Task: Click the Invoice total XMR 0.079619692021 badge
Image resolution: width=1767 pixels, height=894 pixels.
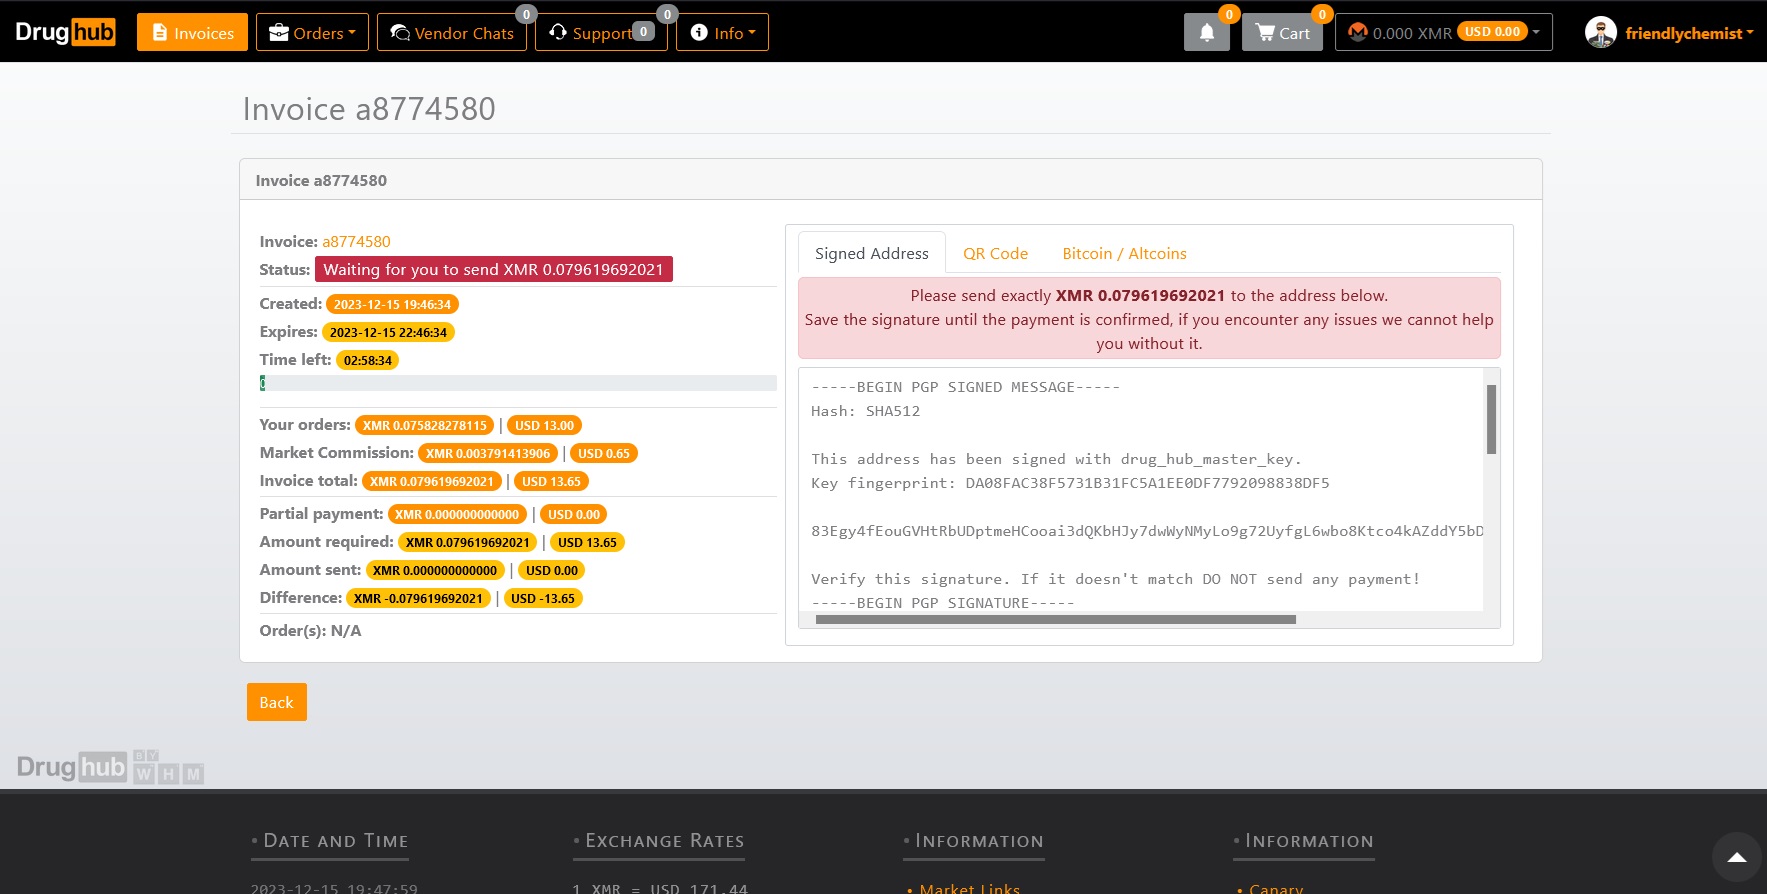Action: click(x=432, y=481)
